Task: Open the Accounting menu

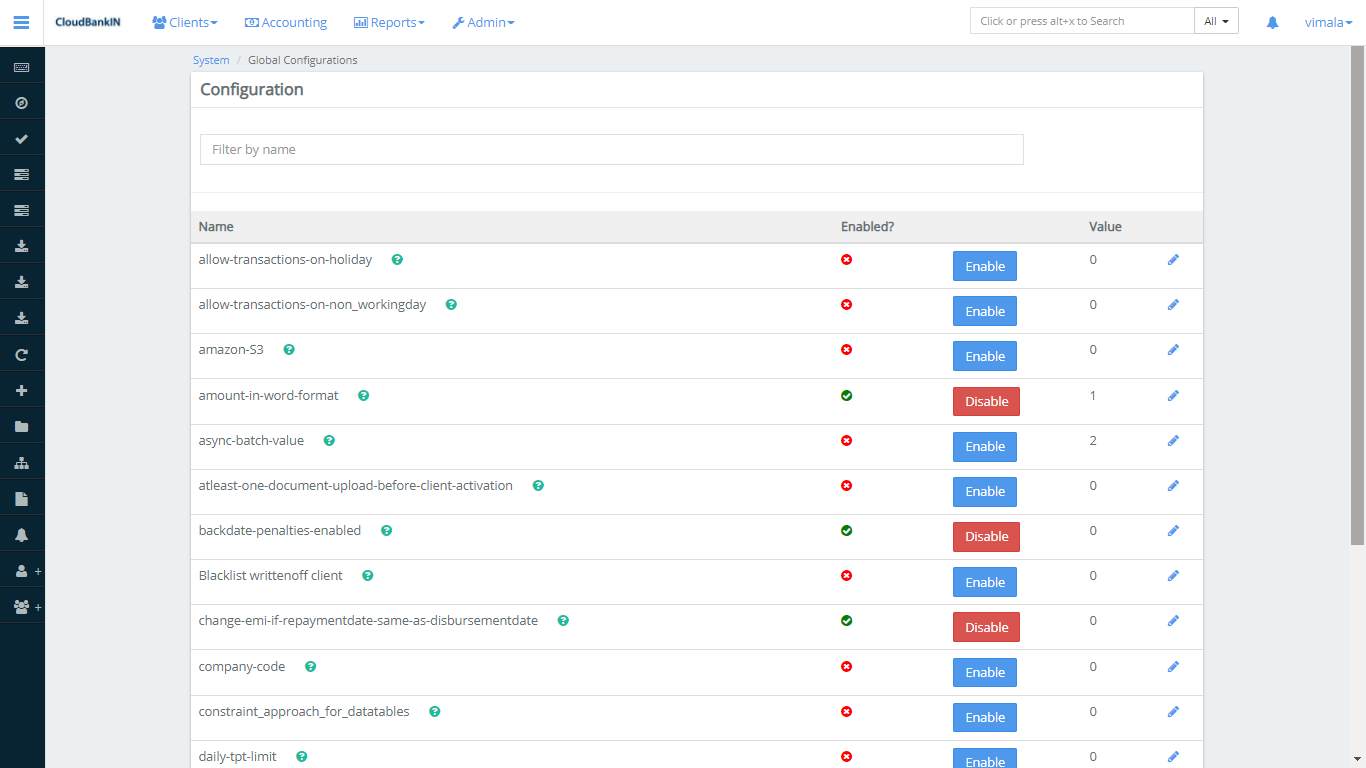Action: coord(286,21)
